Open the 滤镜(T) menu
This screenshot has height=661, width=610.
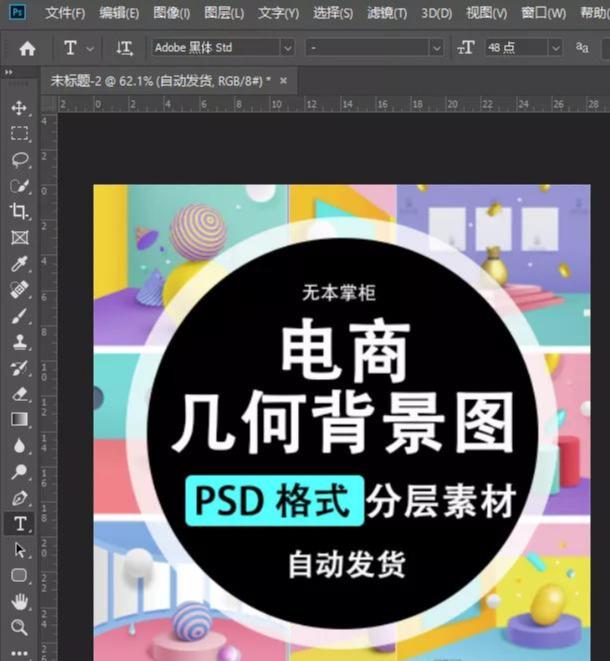[387, 14]
